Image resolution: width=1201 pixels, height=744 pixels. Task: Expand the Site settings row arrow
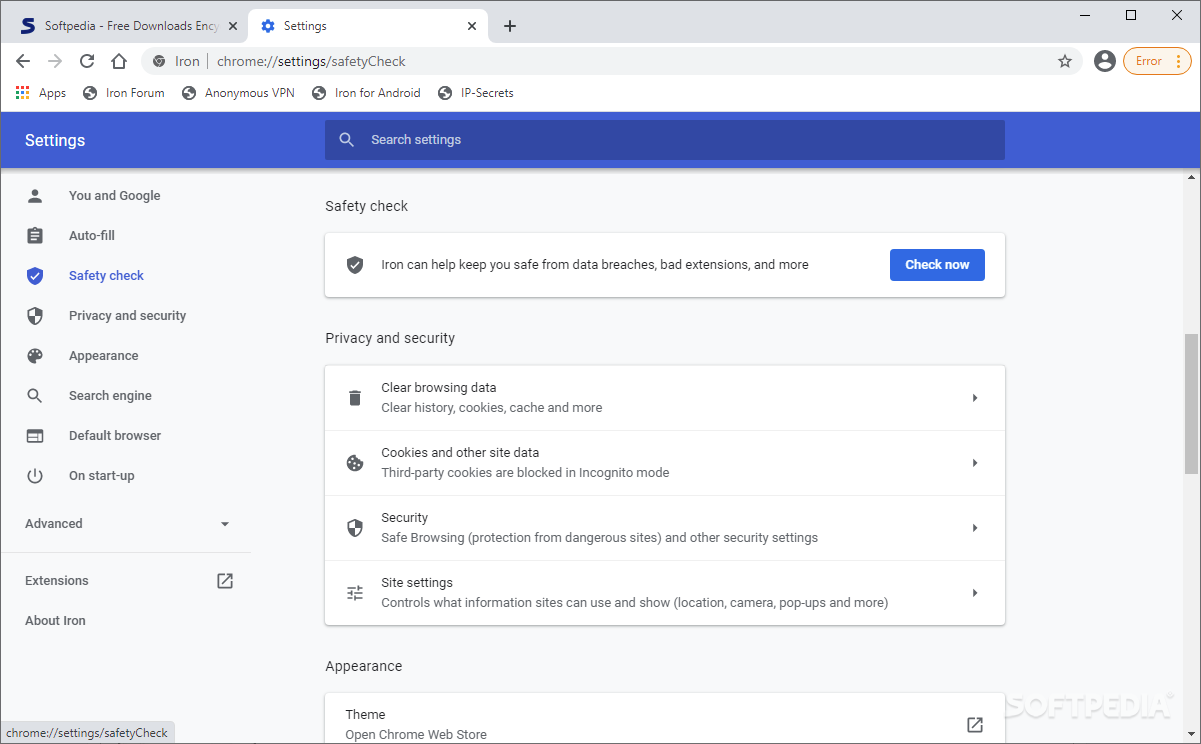(975, 593)
